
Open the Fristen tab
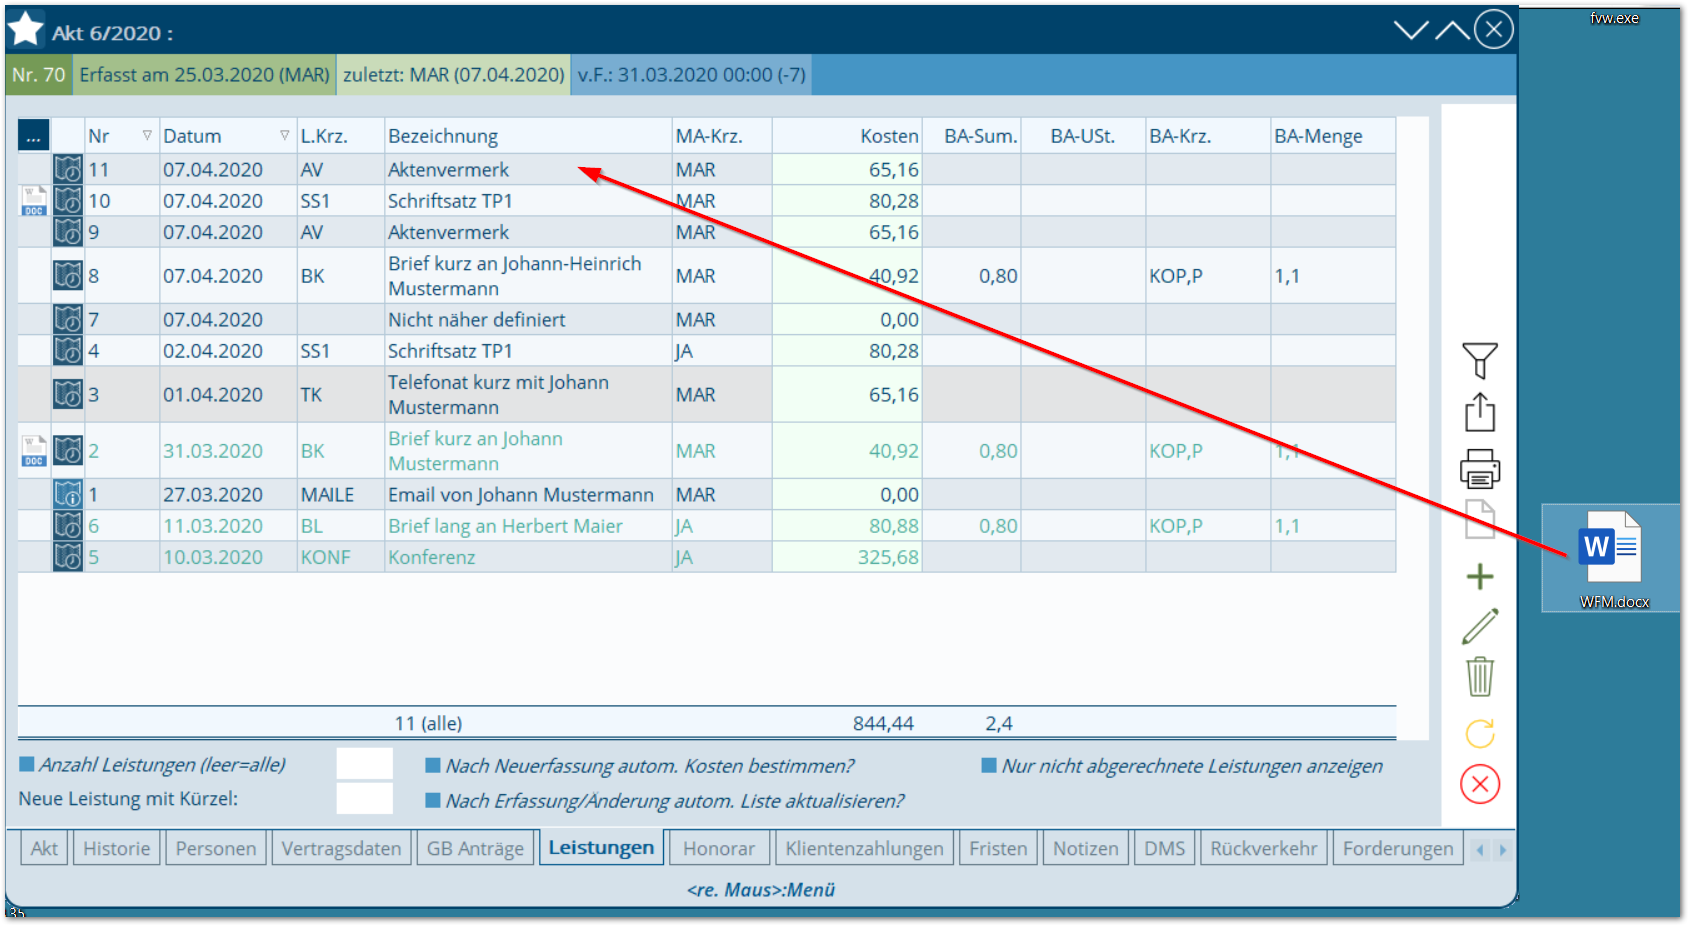998,848
